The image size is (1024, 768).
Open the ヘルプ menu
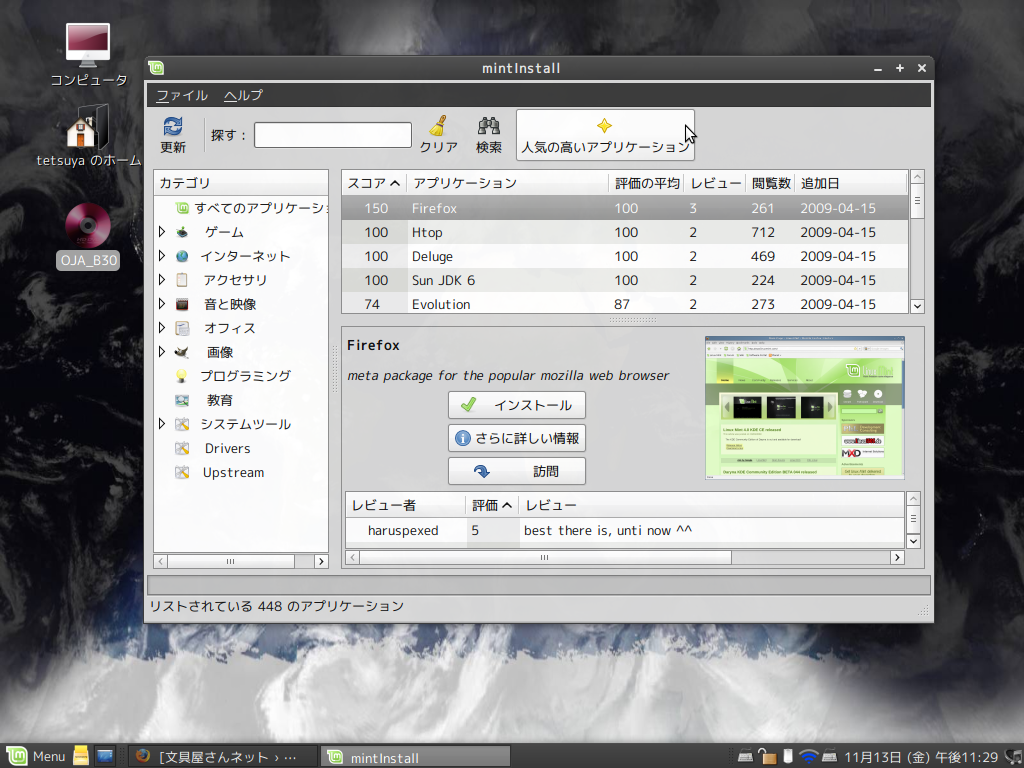[x=243, y=95]
